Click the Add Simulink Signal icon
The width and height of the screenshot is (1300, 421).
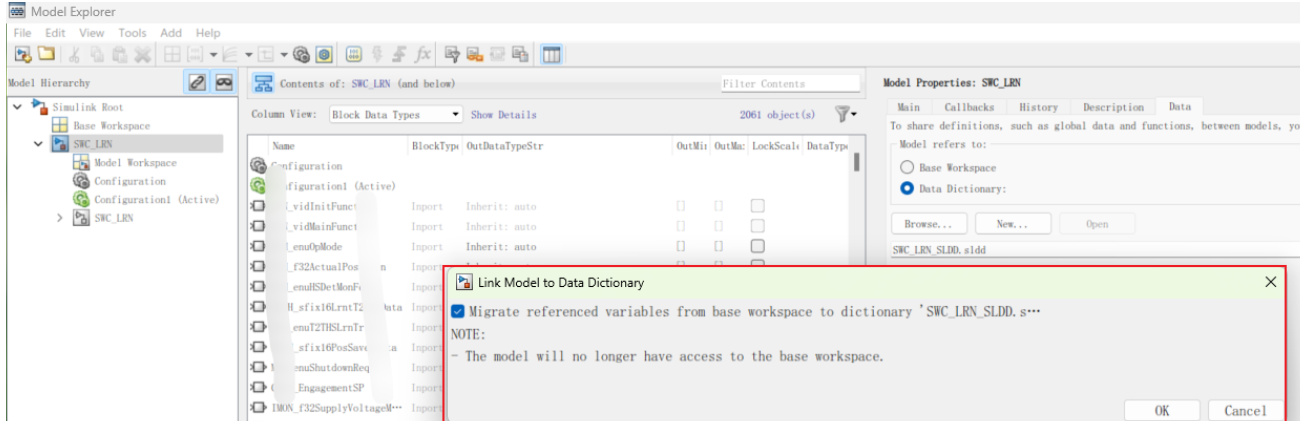point(230,55)
